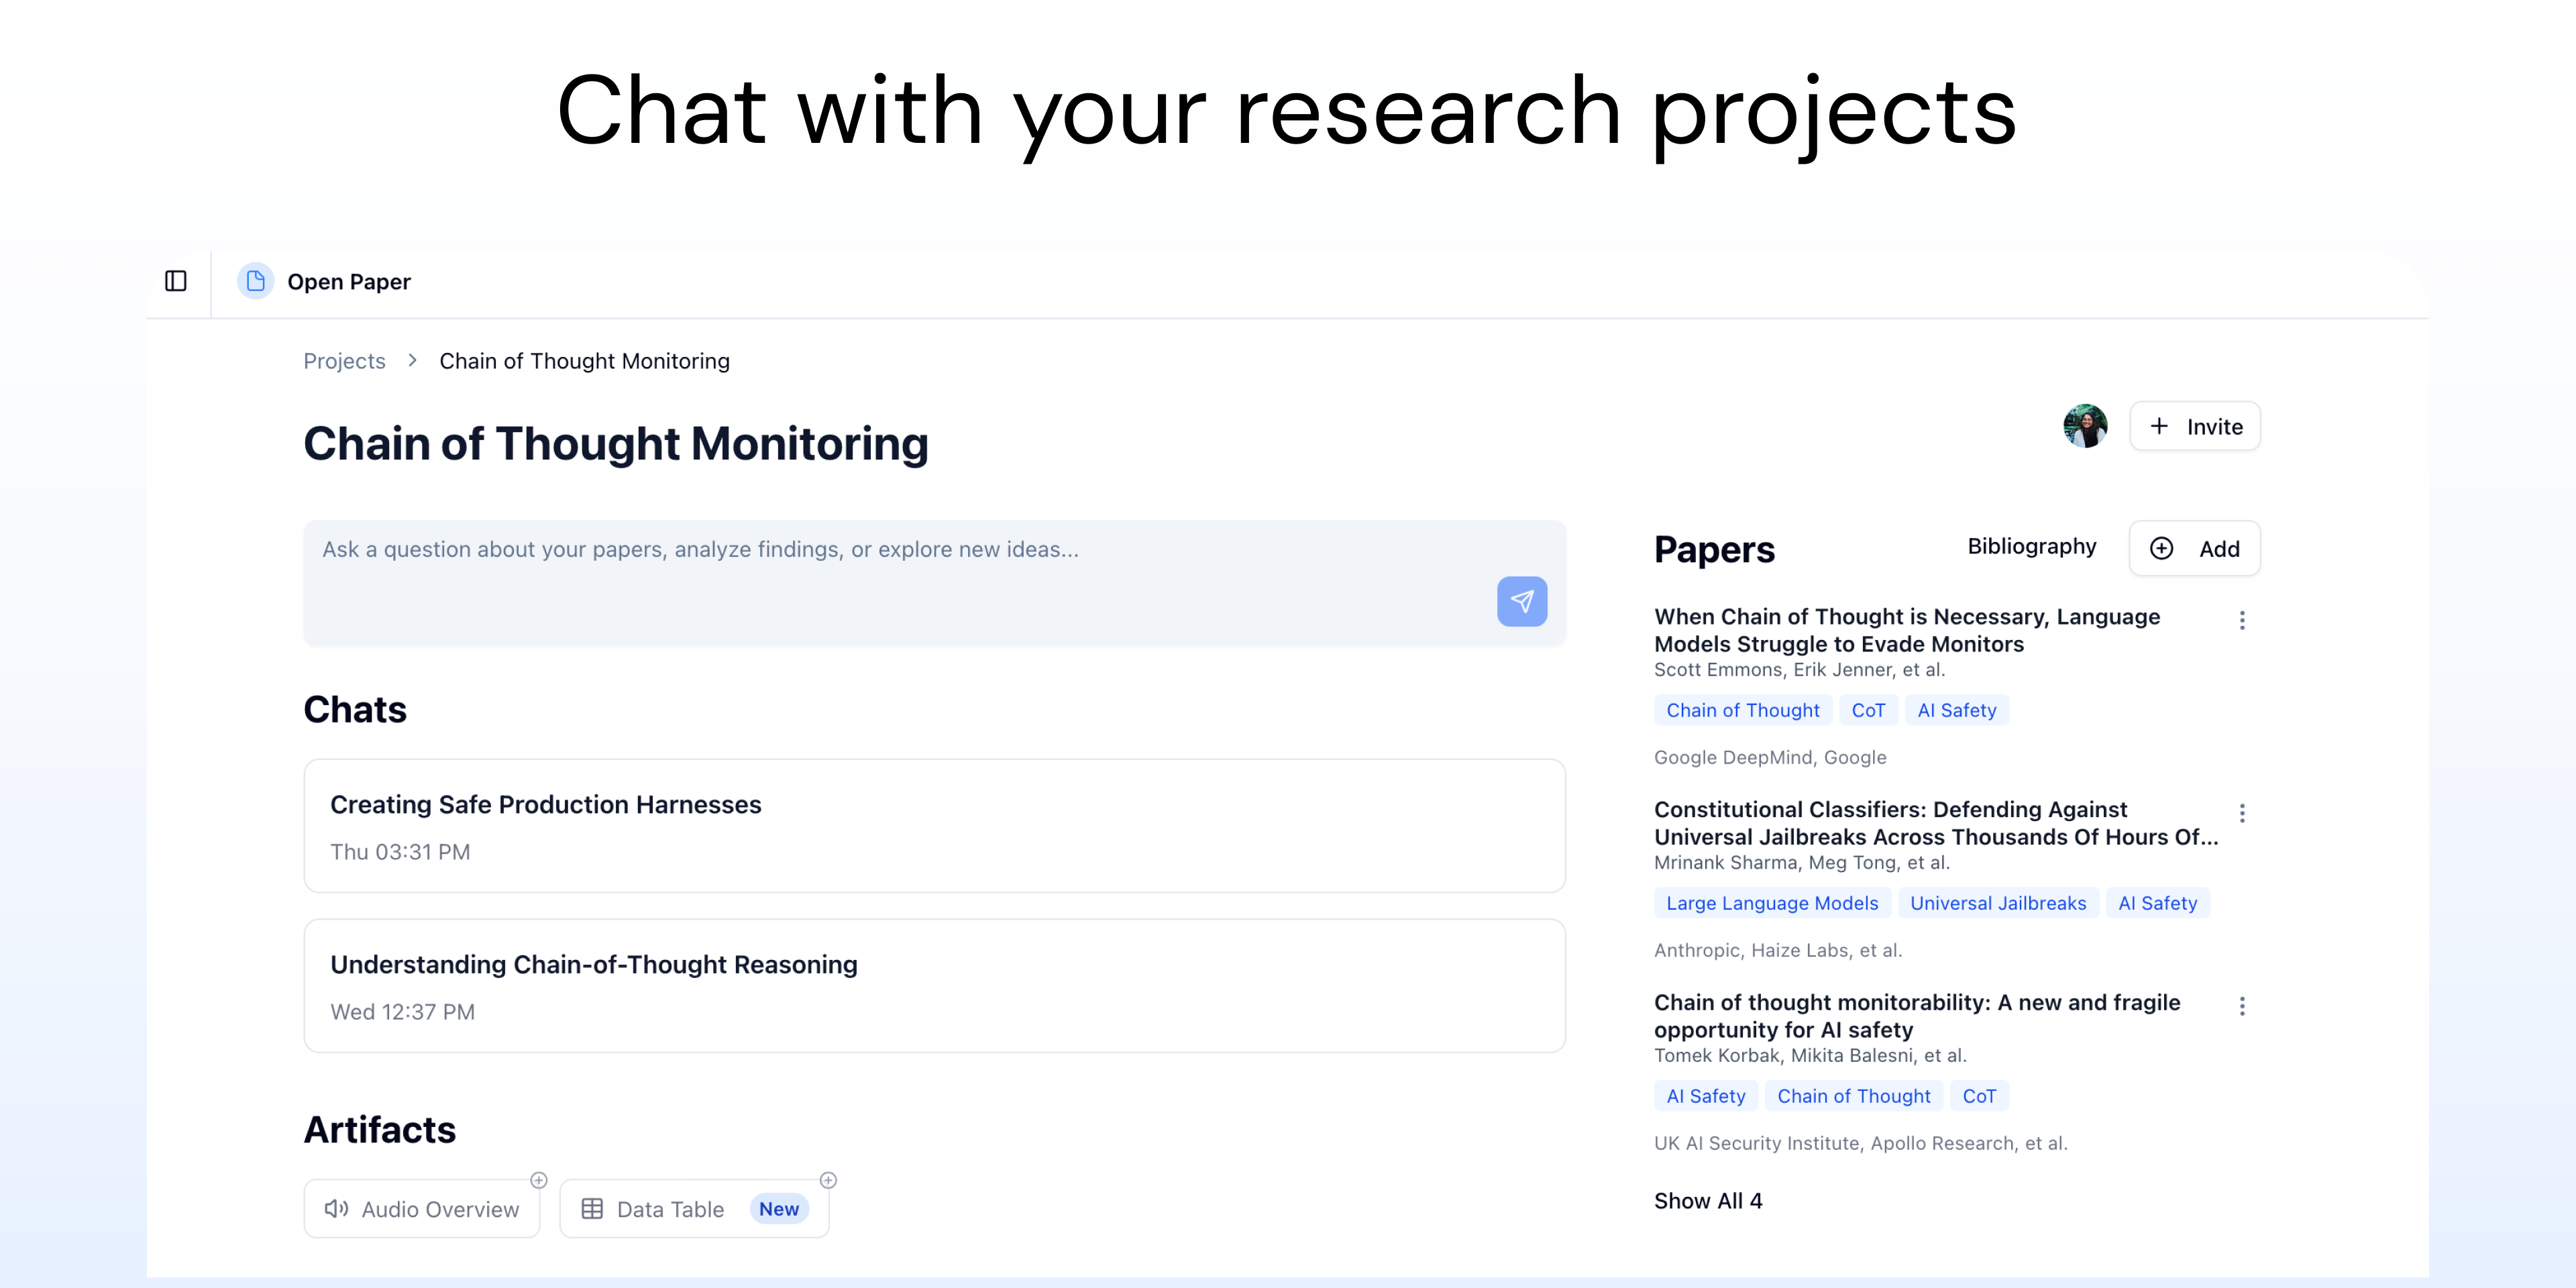Create a Data Table artifact
The width and height of the screenshot is (2576, 1288).
[670, 1209]
